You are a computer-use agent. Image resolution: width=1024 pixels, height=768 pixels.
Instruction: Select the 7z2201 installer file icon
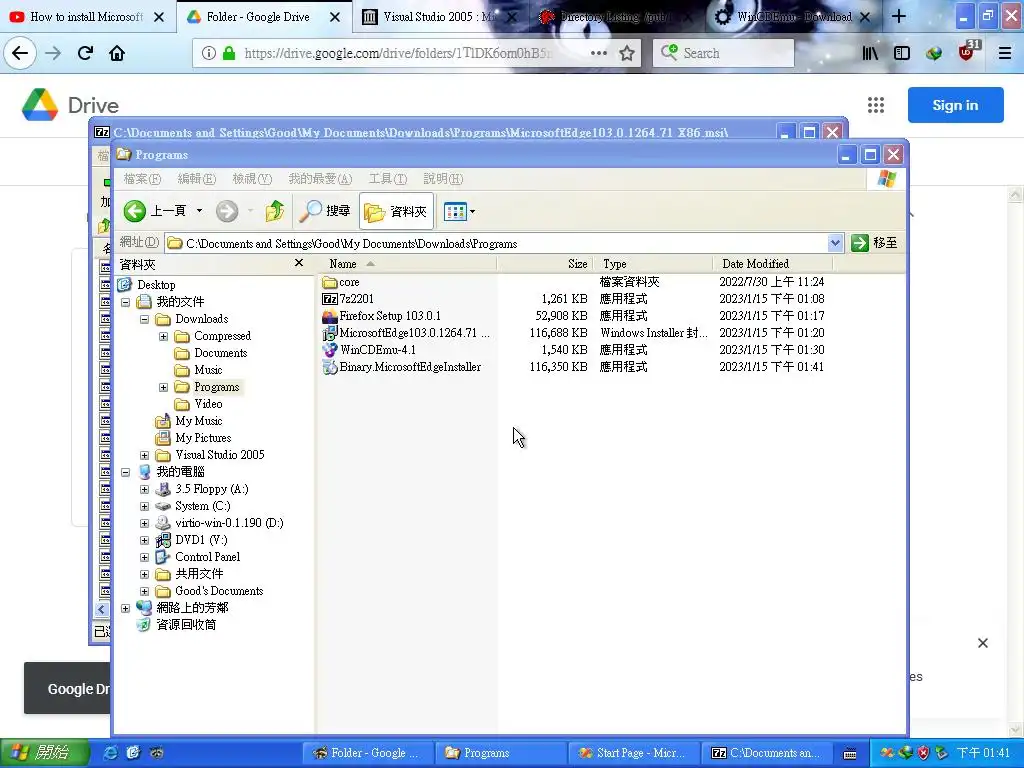[330, 299]
